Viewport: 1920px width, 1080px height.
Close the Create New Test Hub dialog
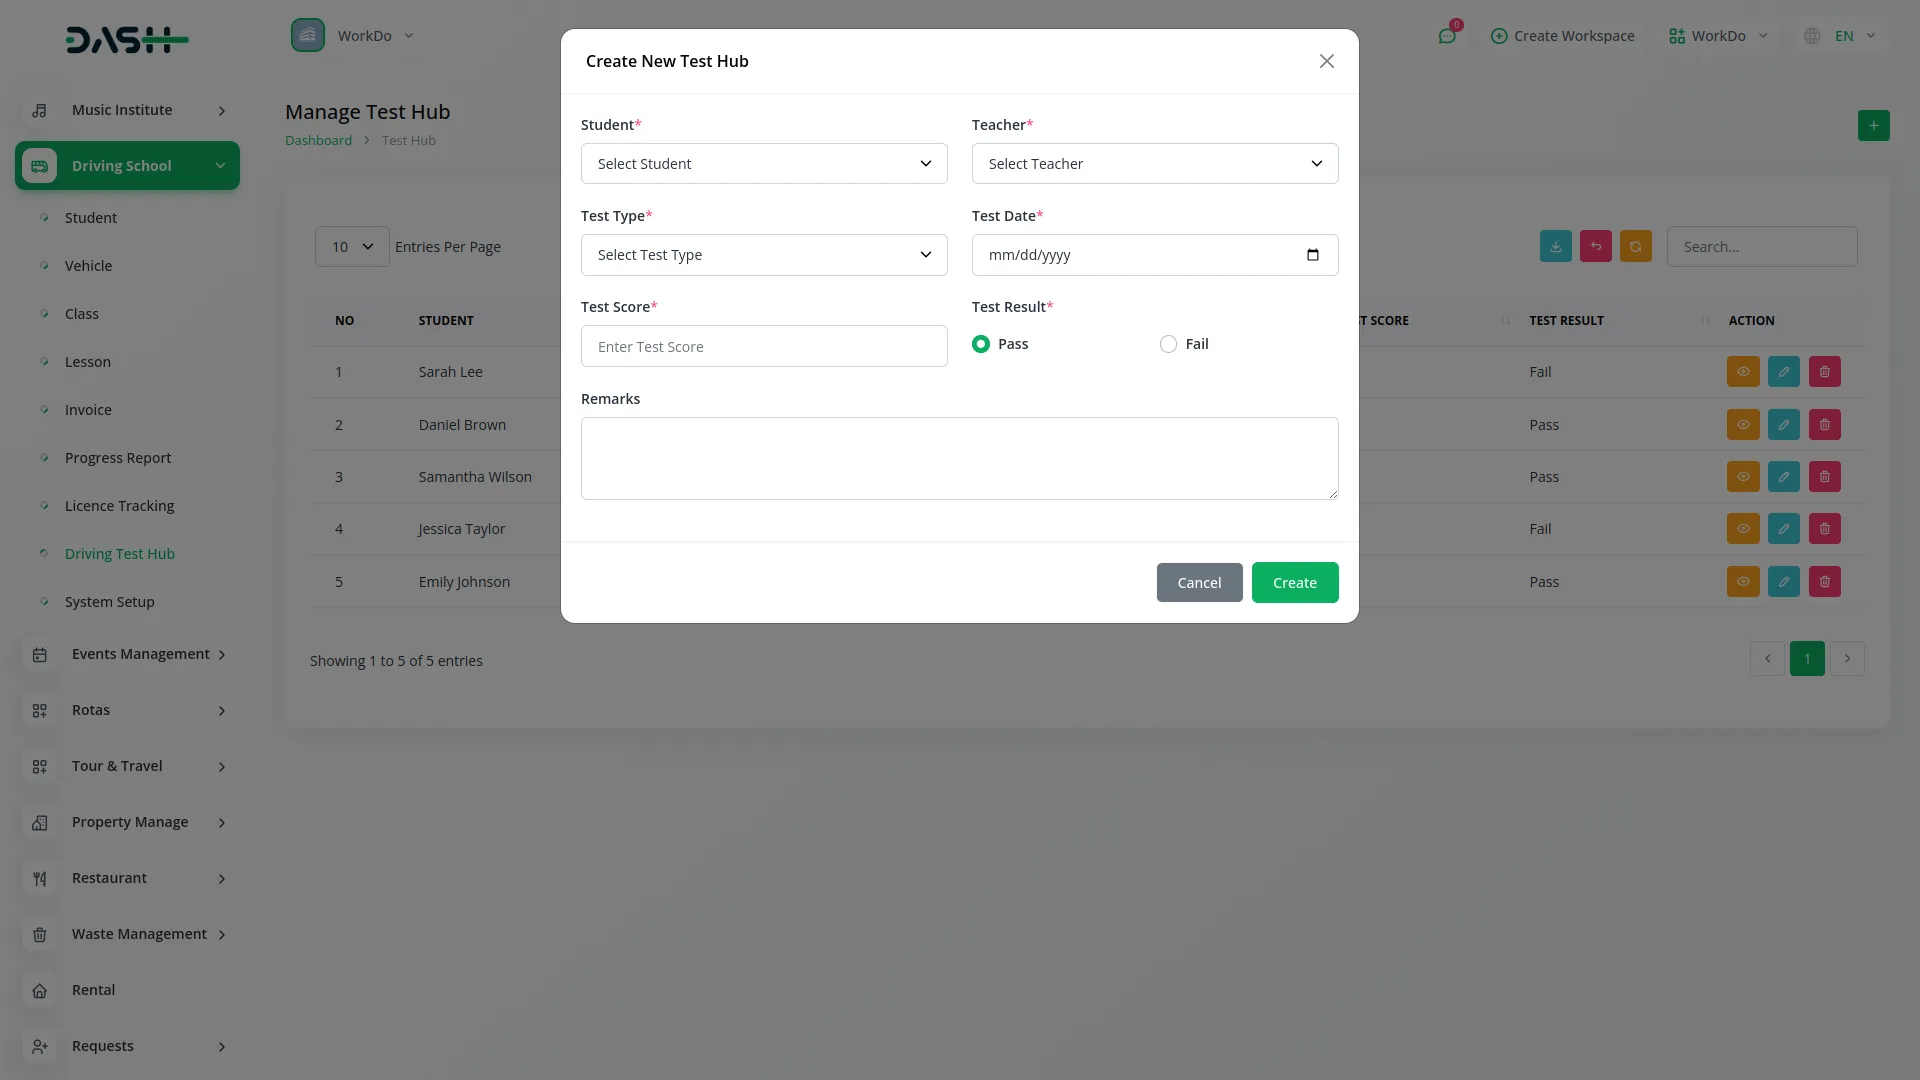1327,61
